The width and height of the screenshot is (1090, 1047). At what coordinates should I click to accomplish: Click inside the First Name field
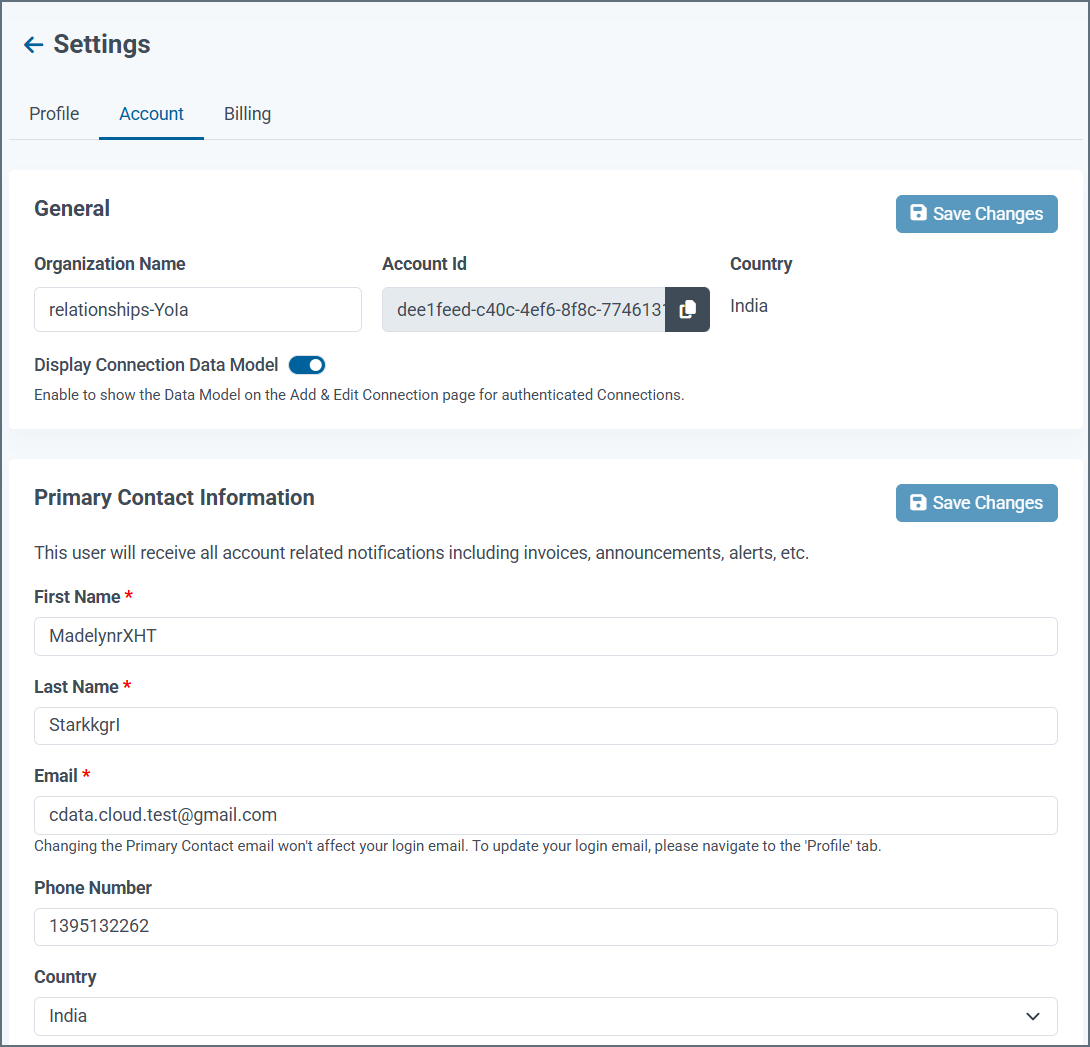pyautogui.click(x=545, y=636)
